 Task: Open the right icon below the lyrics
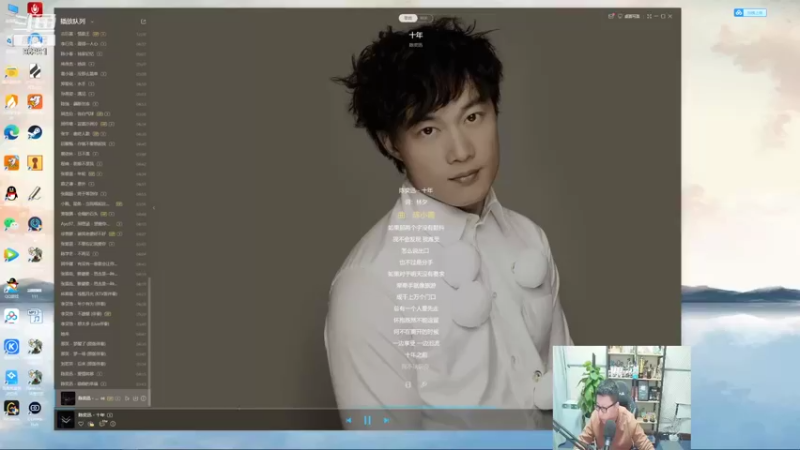coord(423,385)
